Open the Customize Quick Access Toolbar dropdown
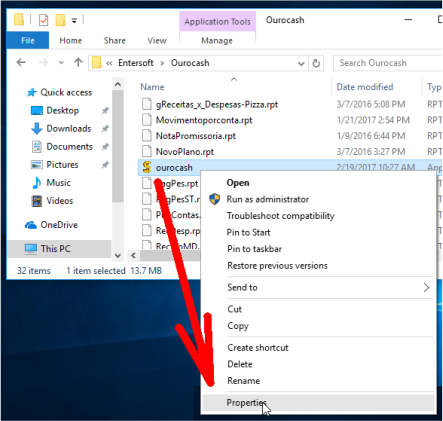 74,21
